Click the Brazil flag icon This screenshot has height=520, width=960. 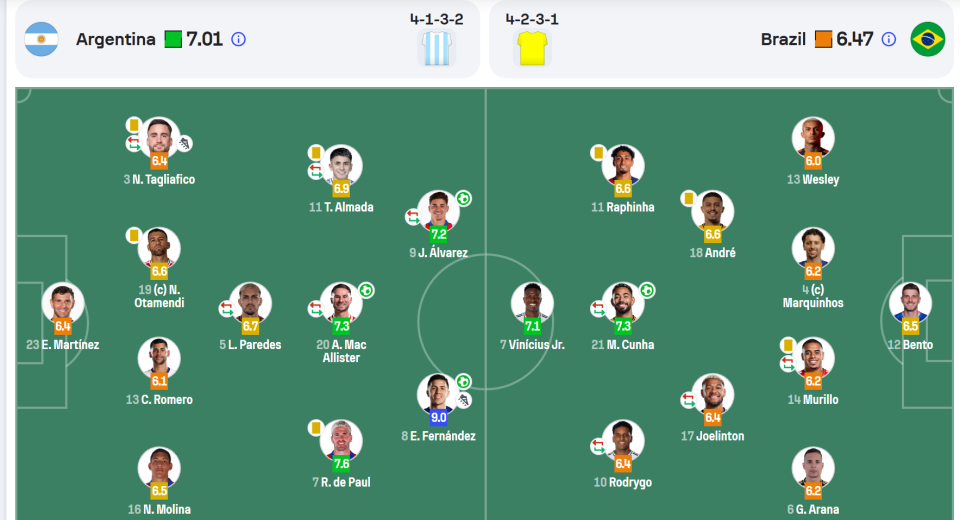[x=928, y=39]
